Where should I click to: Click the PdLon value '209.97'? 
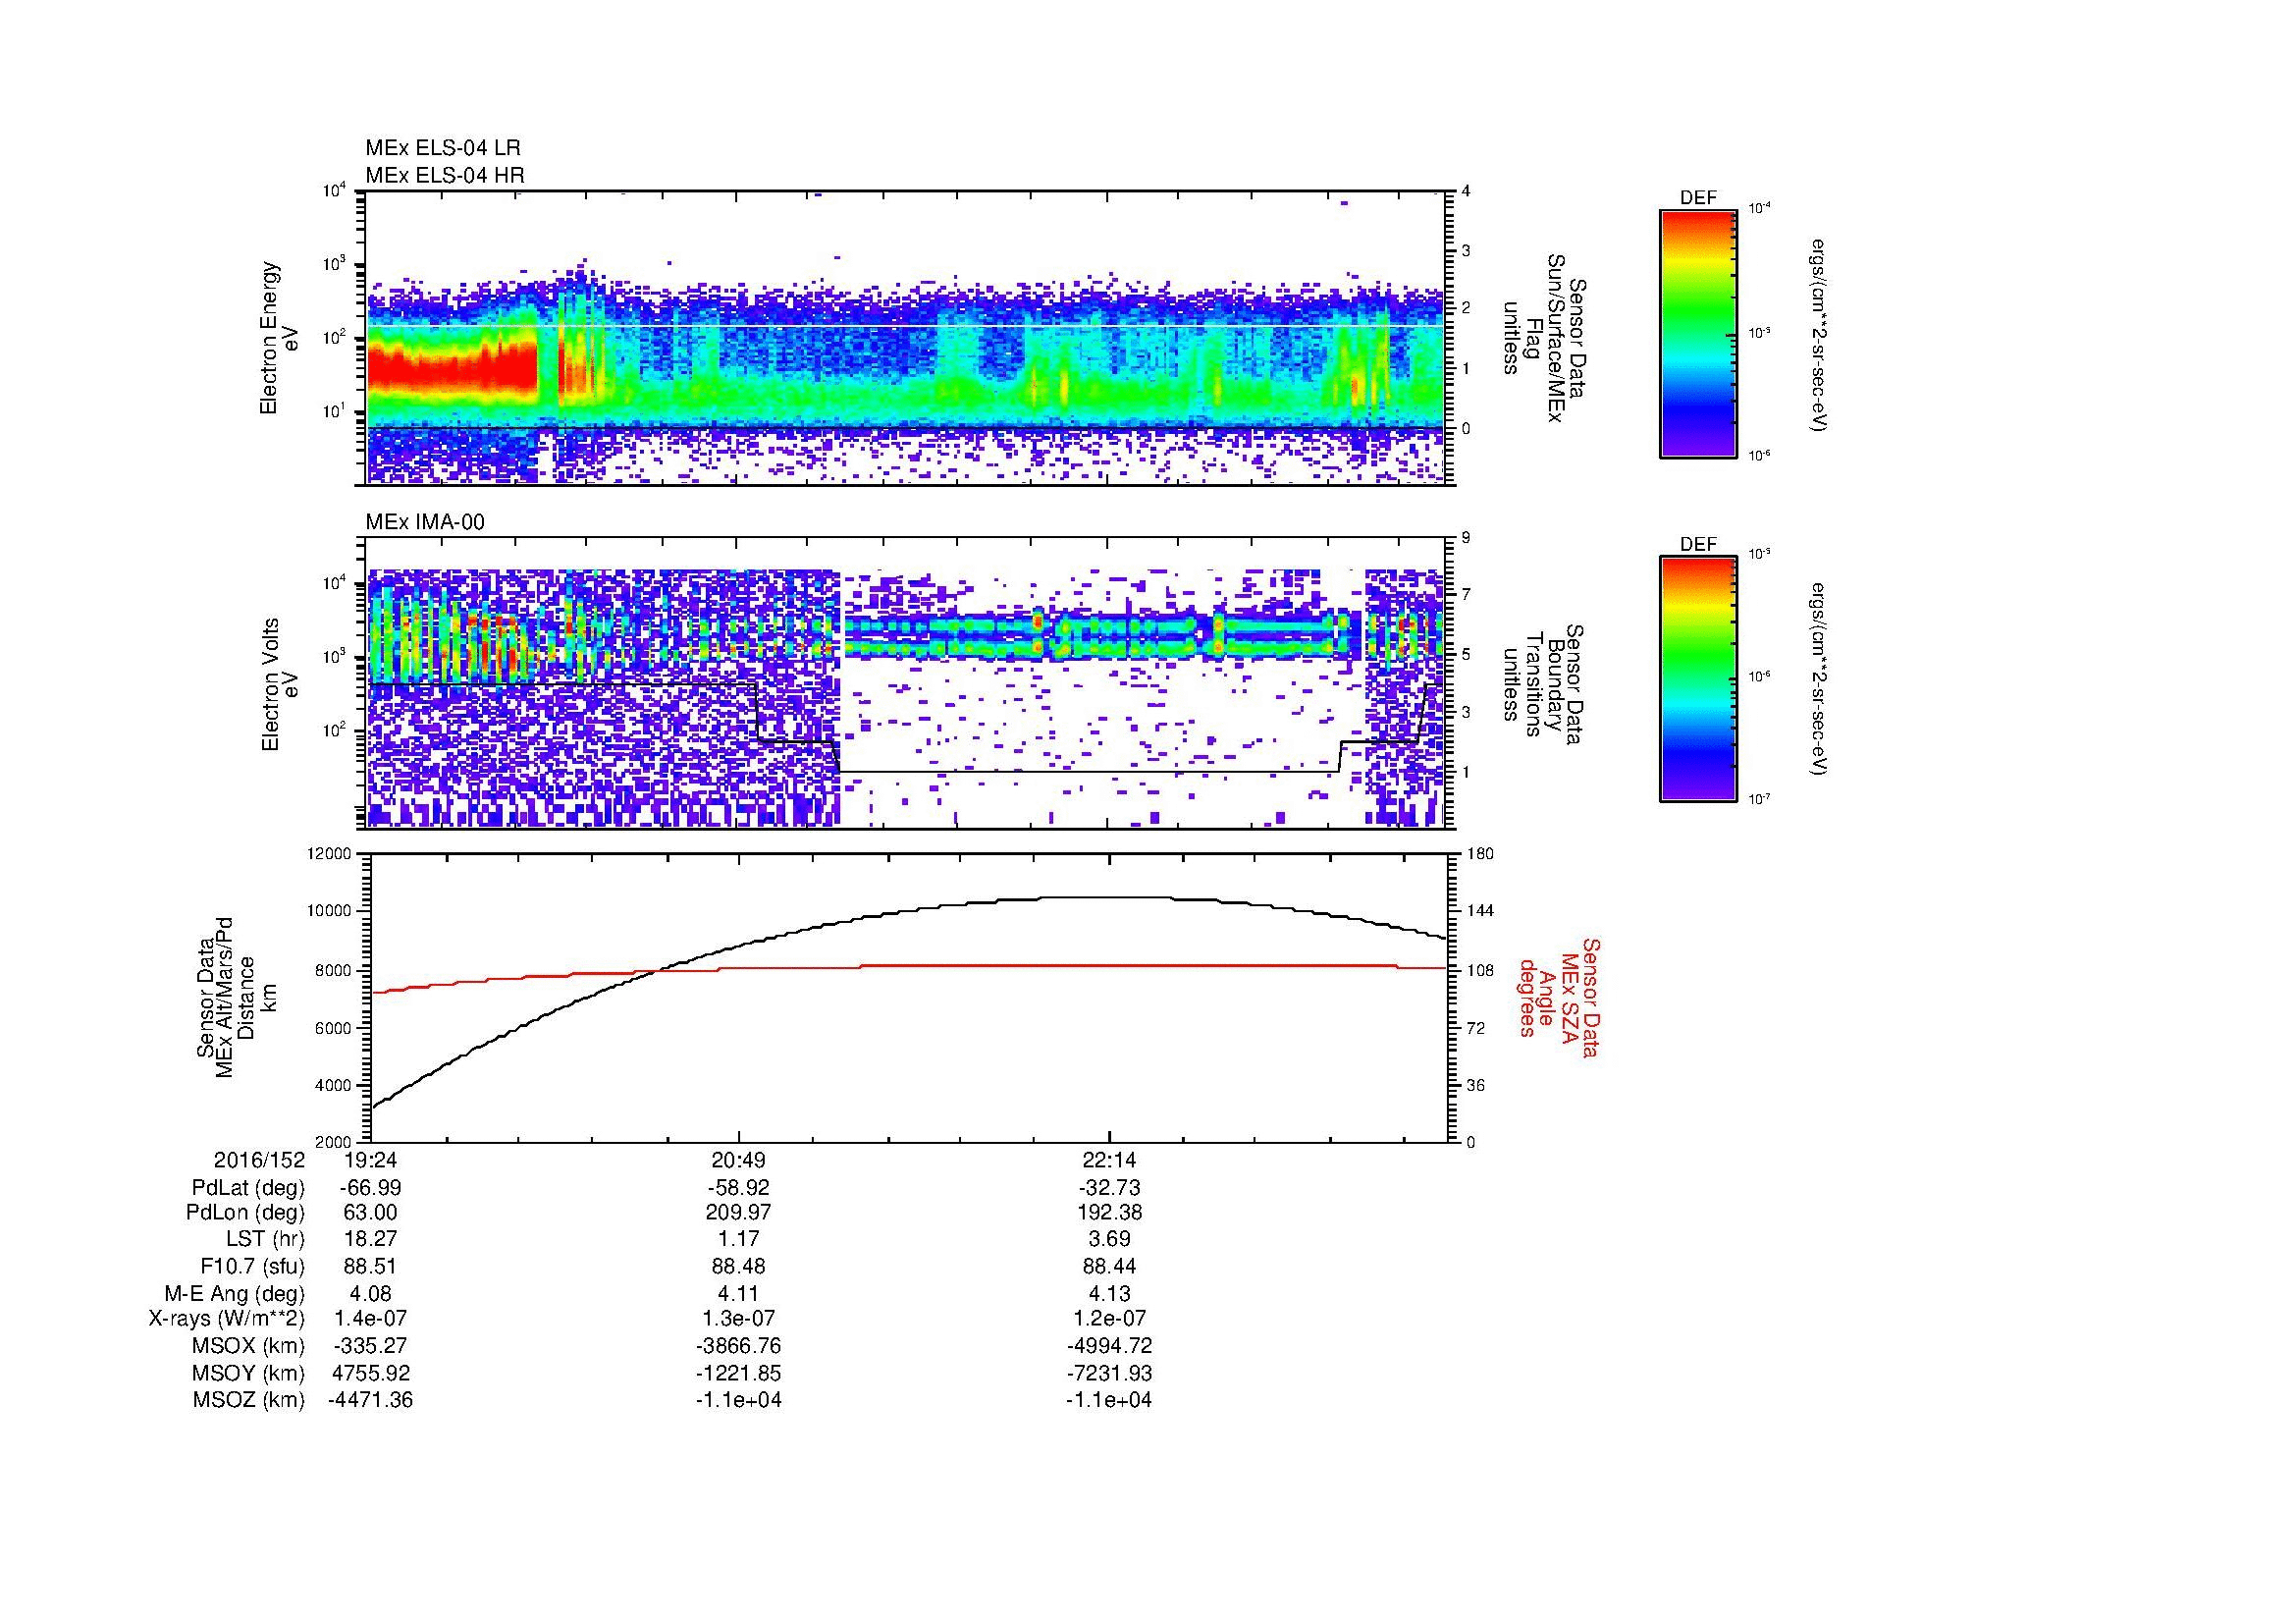(739, 1213)
